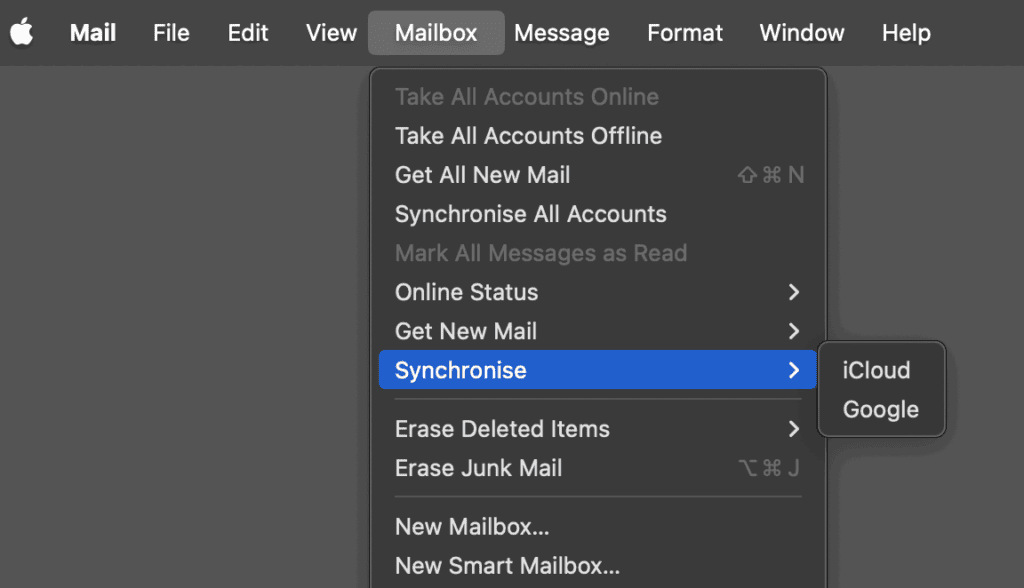The height and width of the screenshot is (588, 1024).
Task: Open the Mailbox menu
Action: (436, 32)
